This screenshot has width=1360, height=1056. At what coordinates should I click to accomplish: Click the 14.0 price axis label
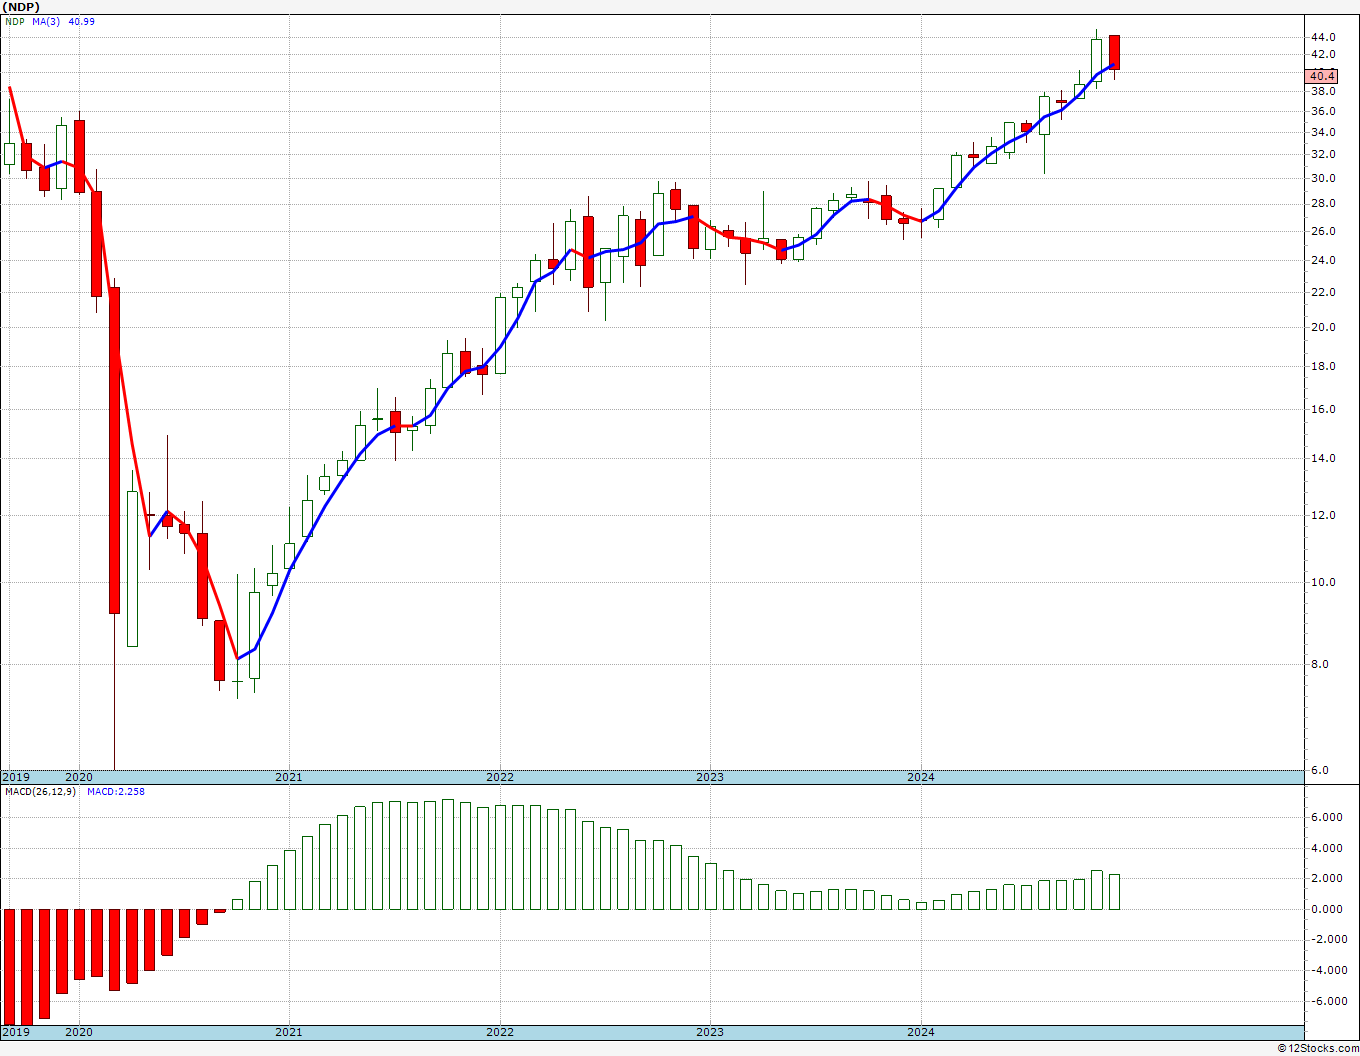click(1323, 458)
